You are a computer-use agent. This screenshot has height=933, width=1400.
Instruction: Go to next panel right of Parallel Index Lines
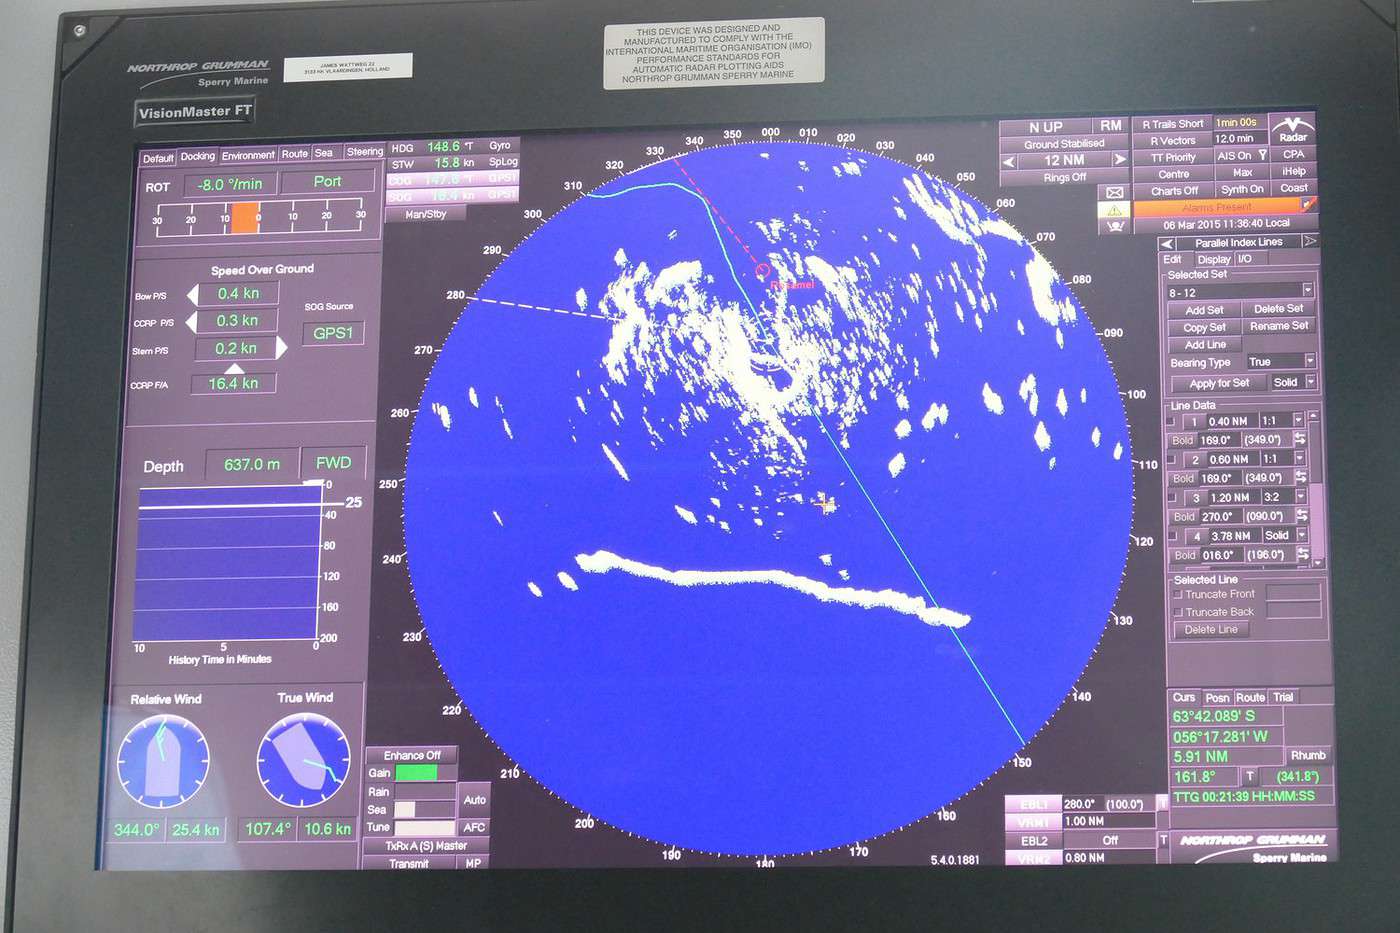coord(1310,242)
